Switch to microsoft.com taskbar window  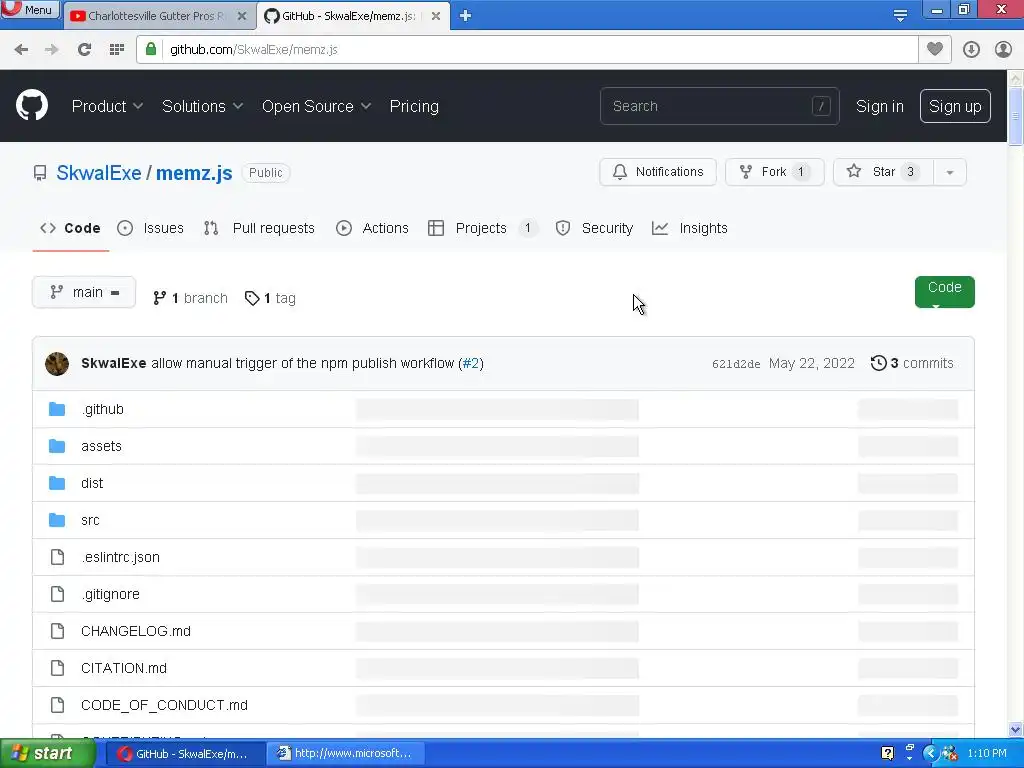coord(345,754)
